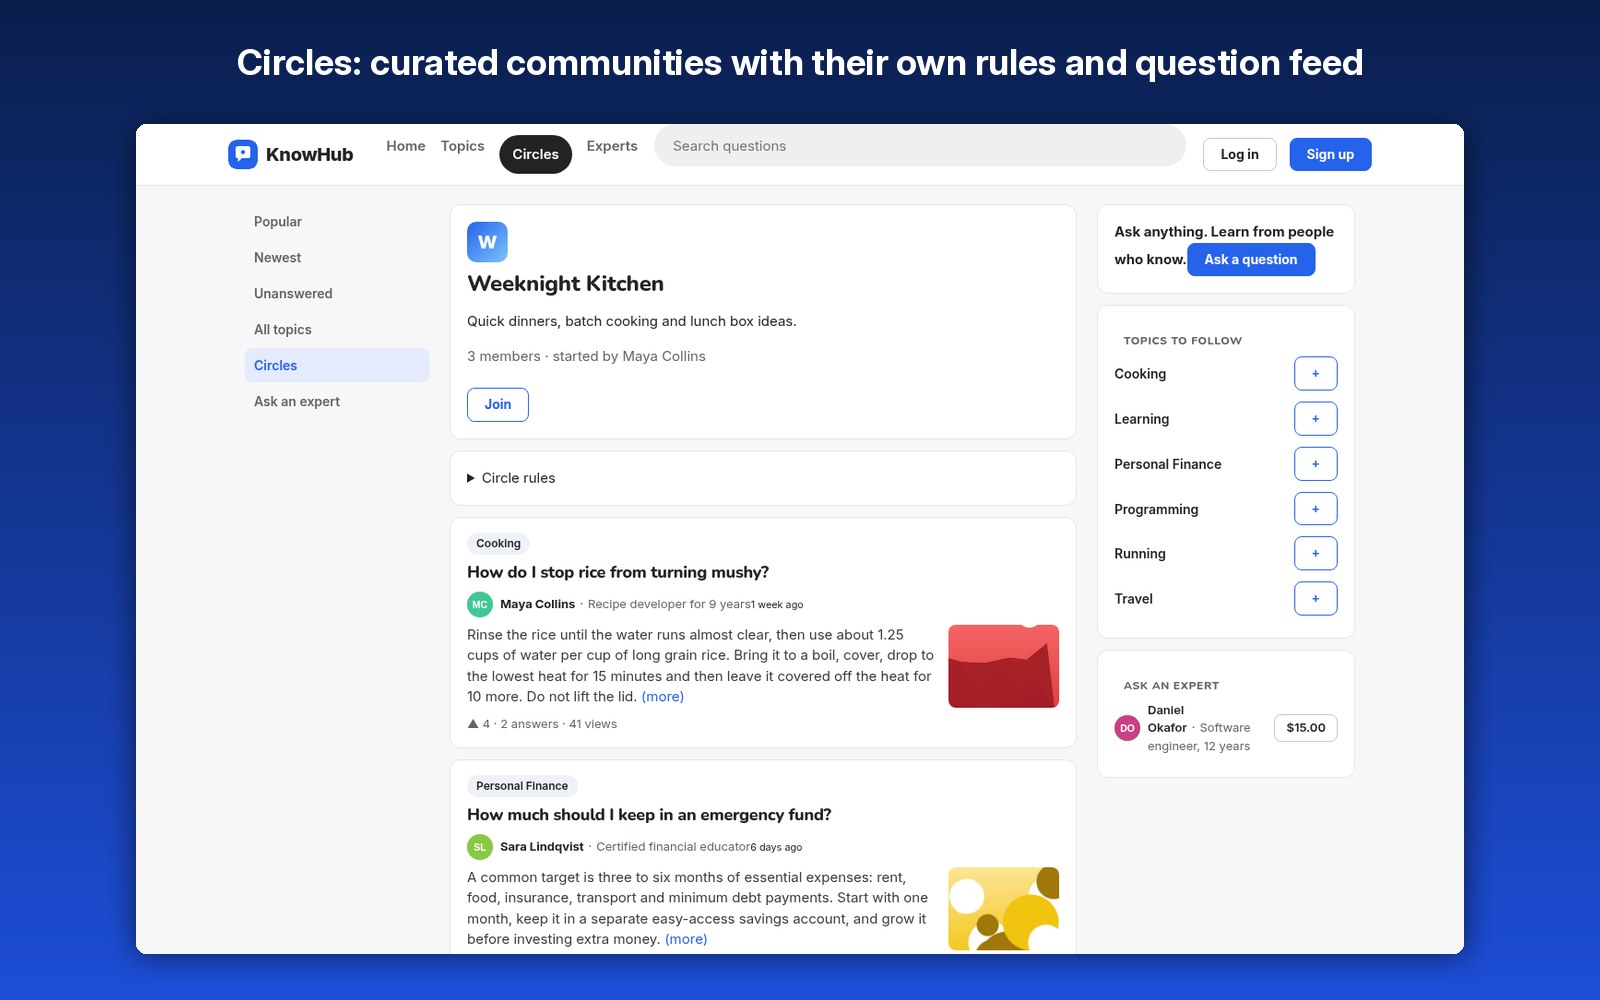Follow the Running topic with plus button
The height and width of the screenshot is (1000, 1600).
coord(1315,553)
